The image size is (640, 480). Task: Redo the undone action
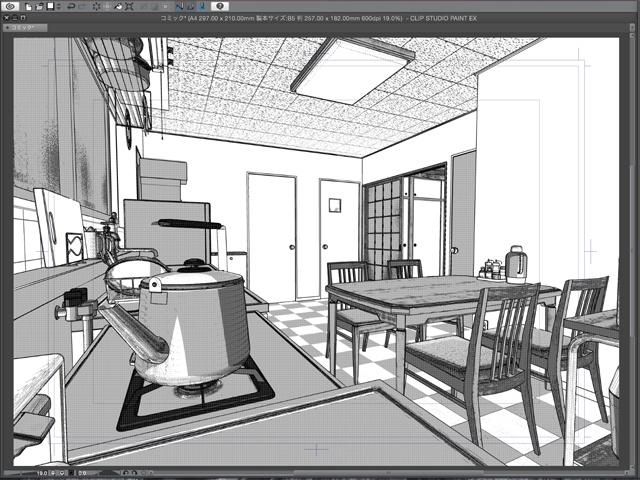(x=82, y=7)
